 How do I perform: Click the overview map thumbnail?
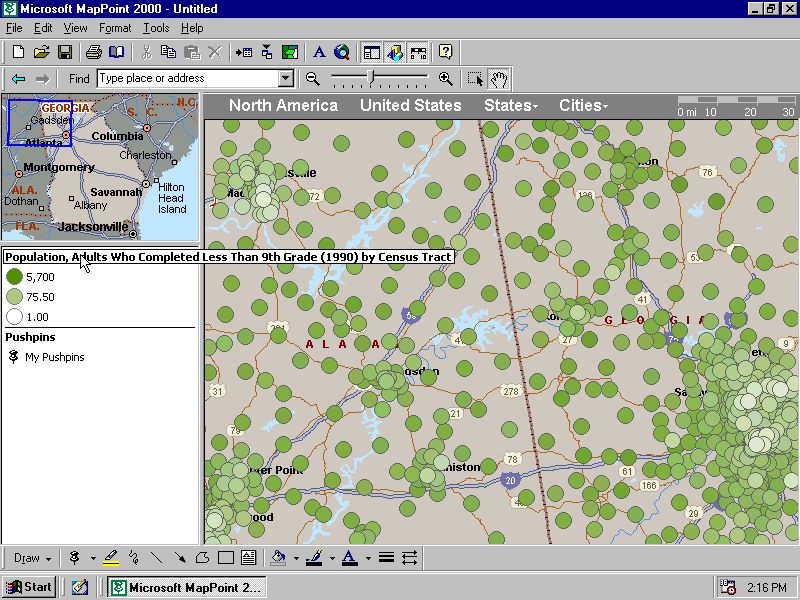point(100,167)
